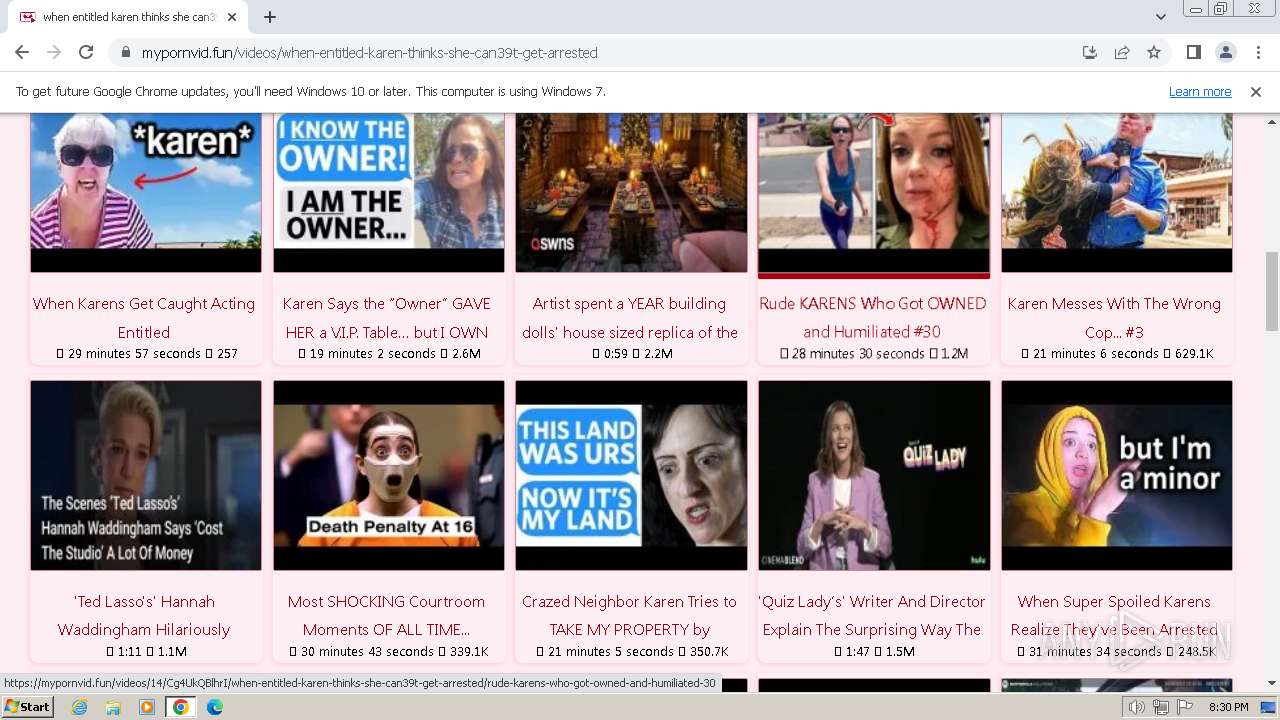1280x720 pixels.
Task: Open 'Crazed Neighbor Karen Tries to' link
Action: (x=629, y=615)
